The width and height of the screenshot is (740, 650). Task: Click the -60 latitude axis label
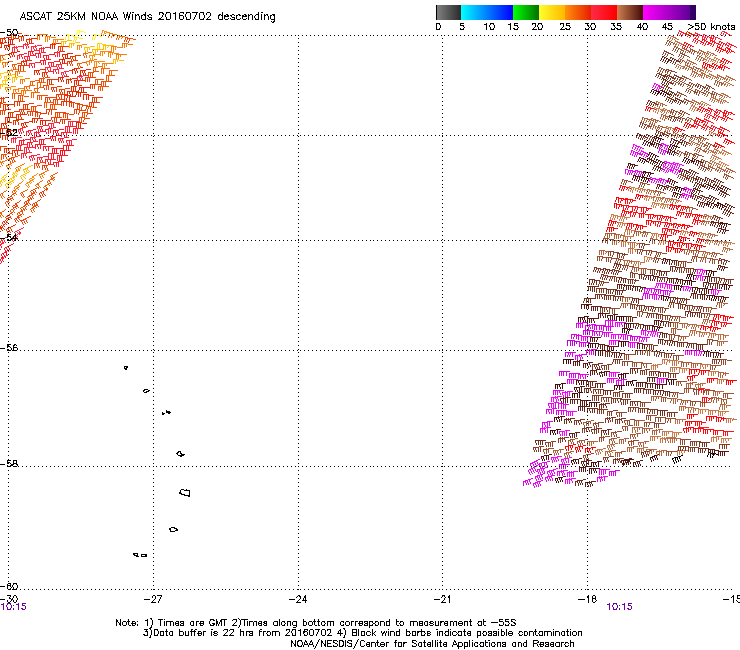(x=9, y=586)
